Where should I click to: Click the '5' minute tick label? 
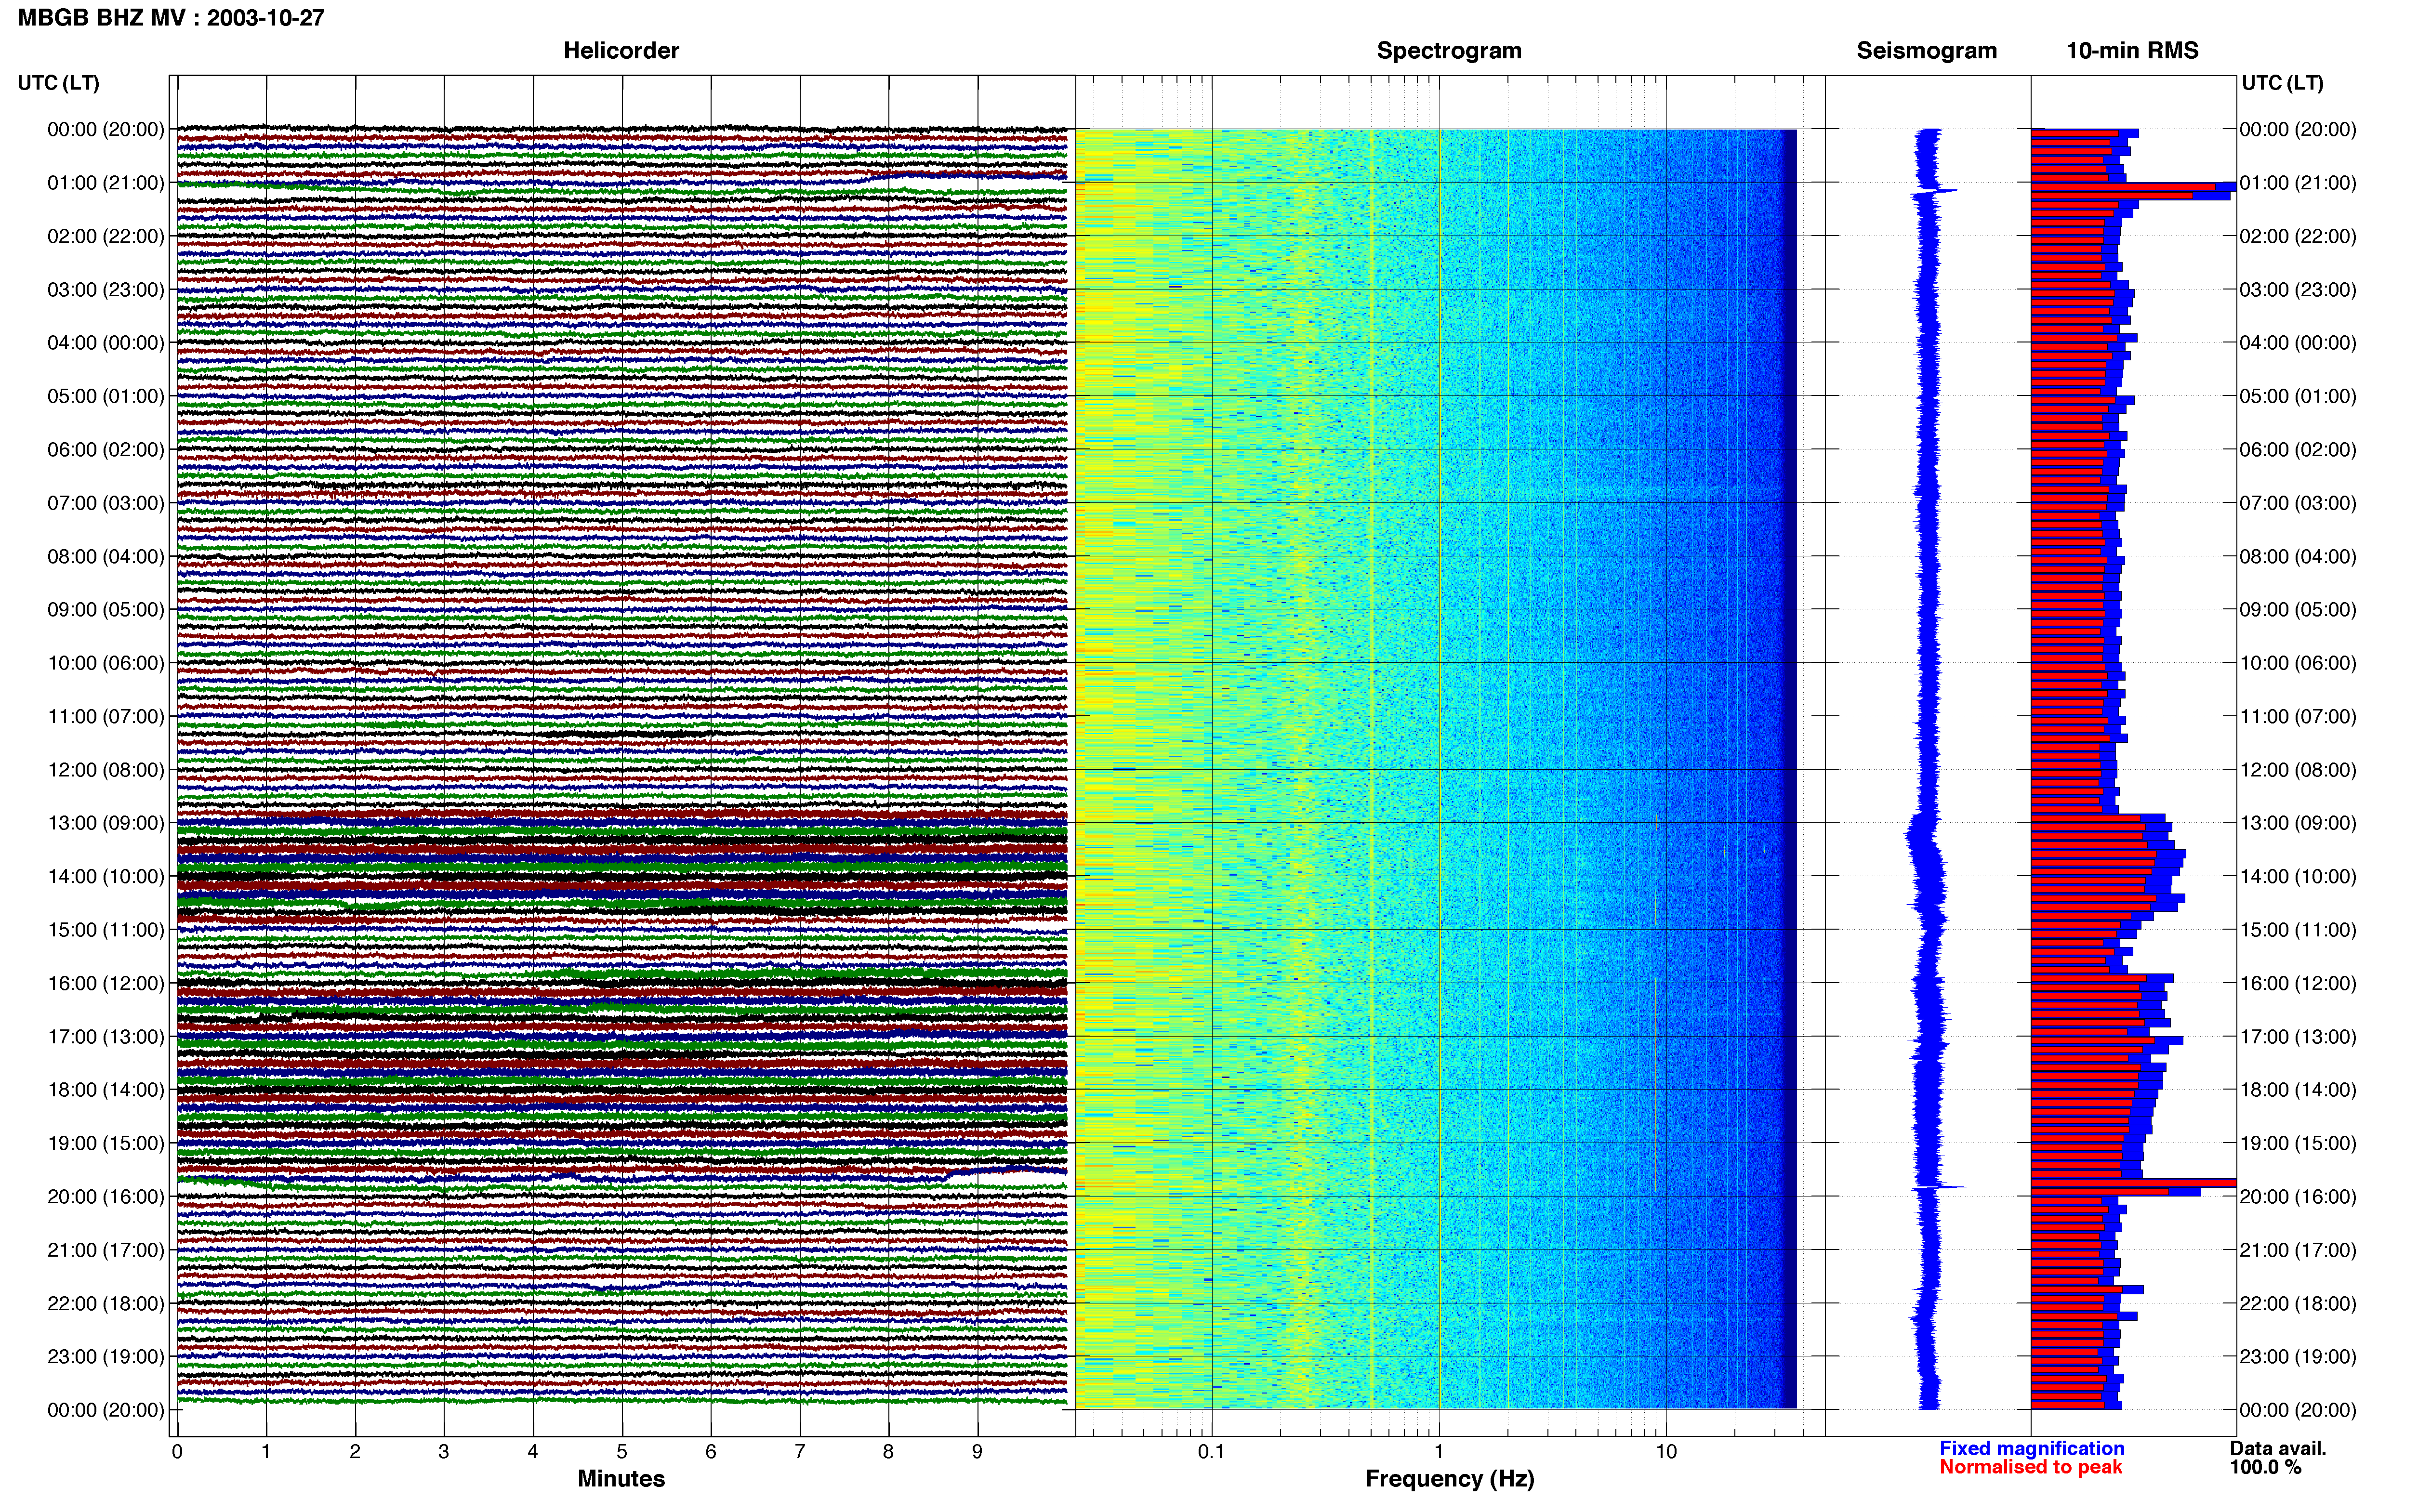622,1451
